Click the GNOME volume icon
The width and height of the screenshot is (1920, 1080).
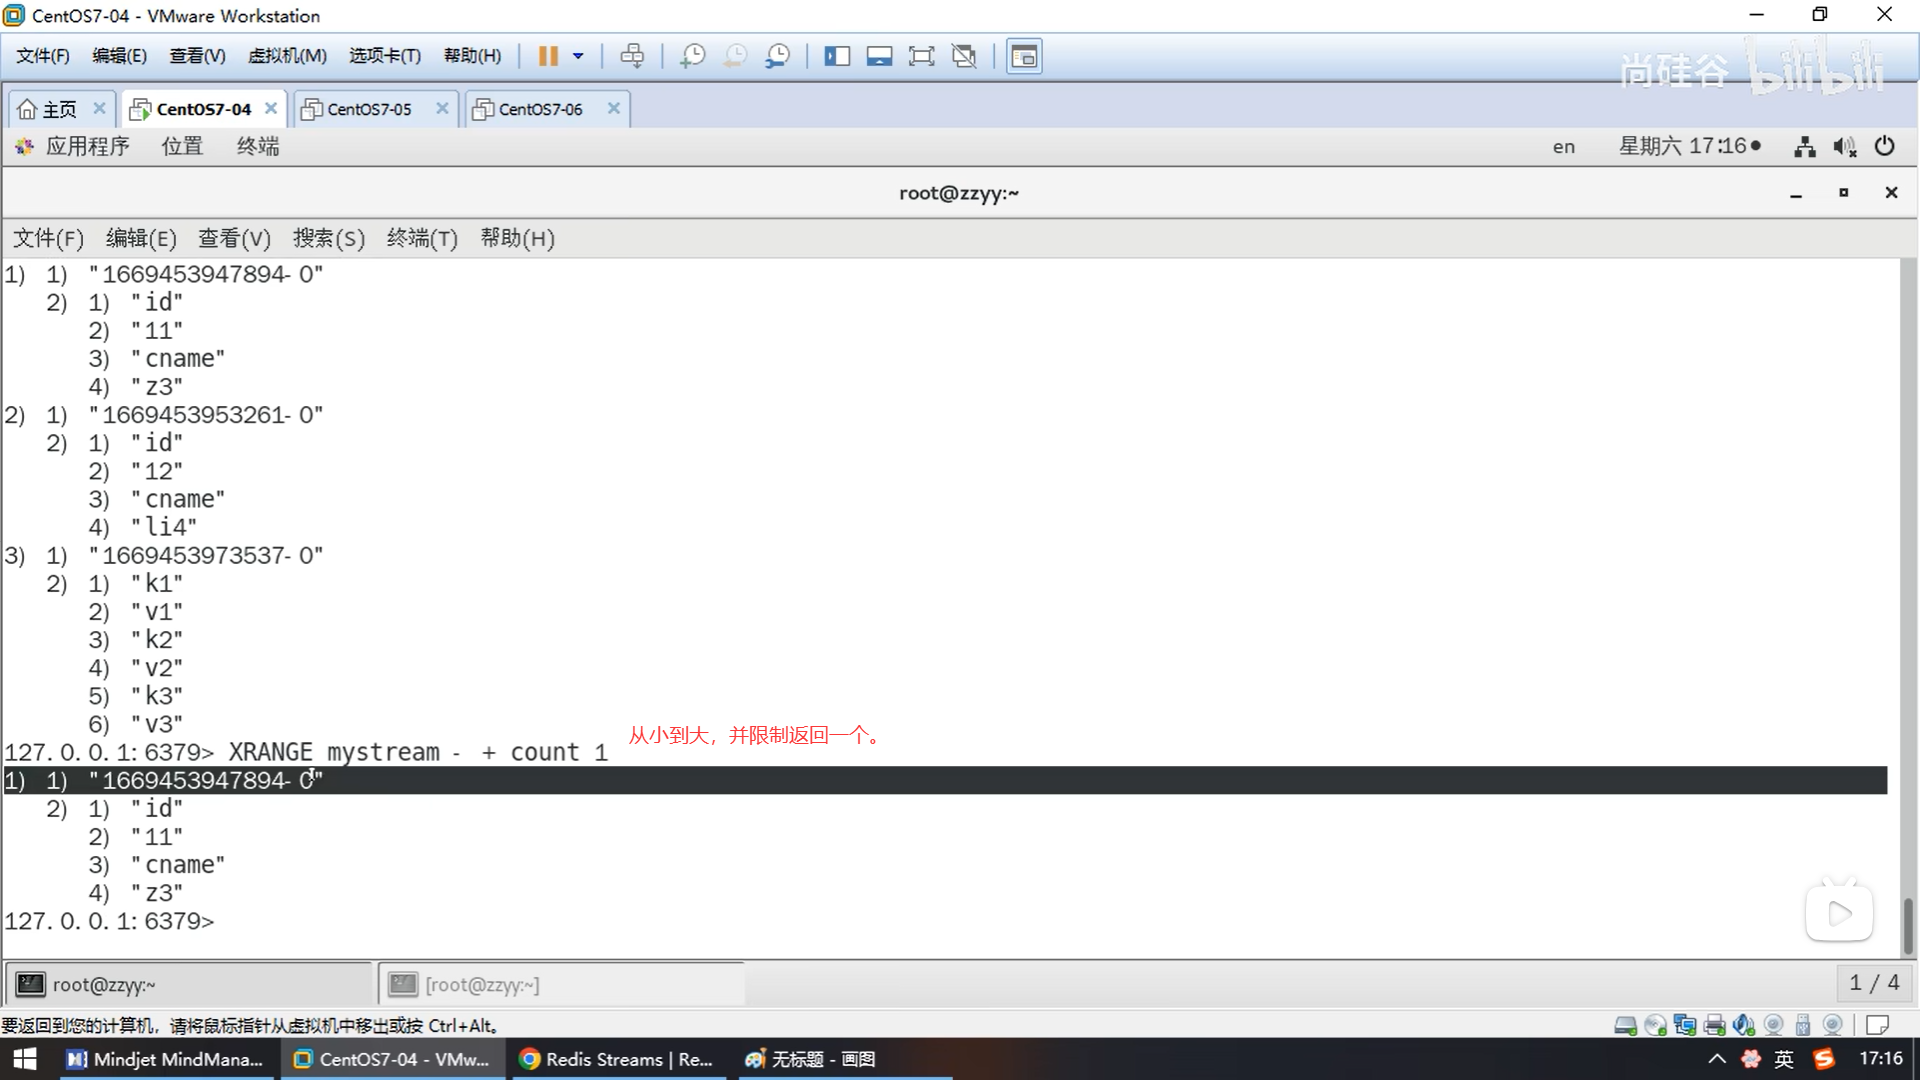point(1844,147)
